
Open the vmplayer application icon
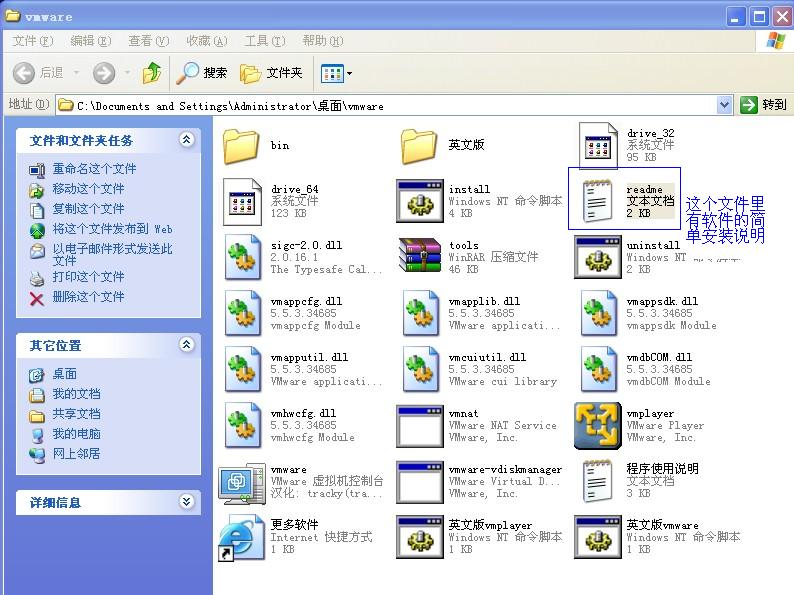[x=598, y=426]
